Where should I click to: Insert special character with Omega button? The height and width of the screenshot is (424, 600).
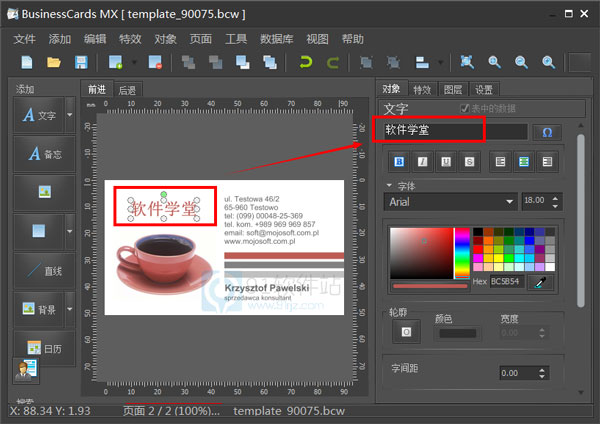tap(546, 132)
